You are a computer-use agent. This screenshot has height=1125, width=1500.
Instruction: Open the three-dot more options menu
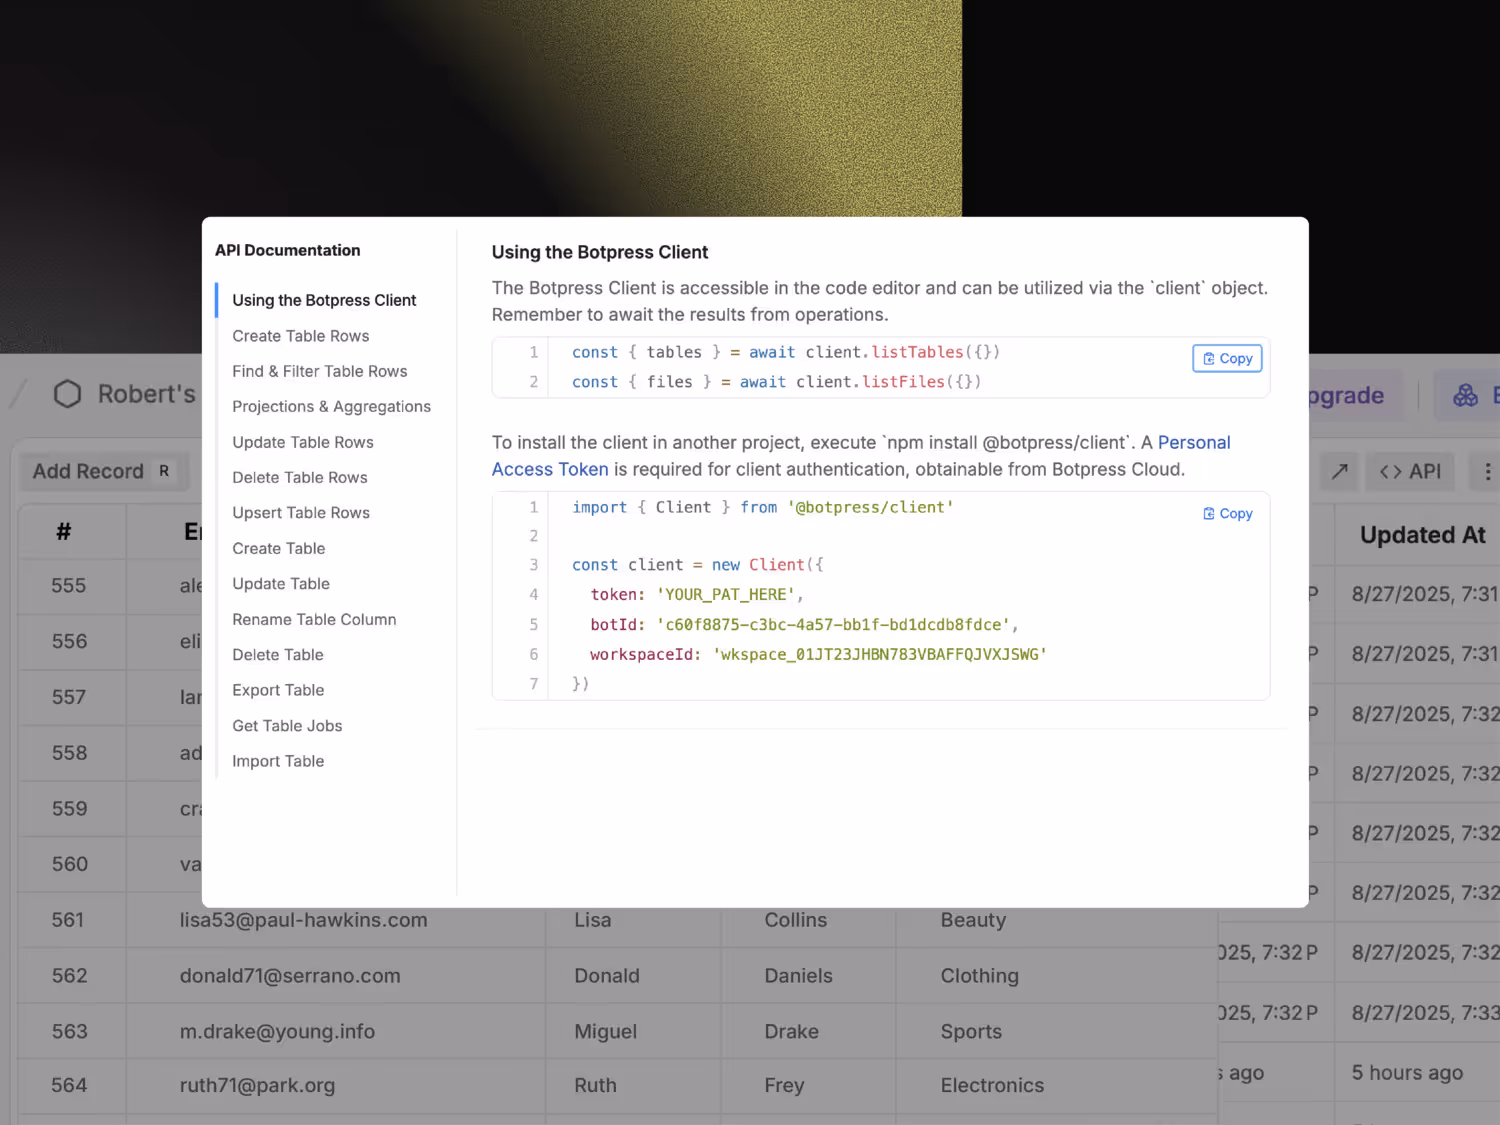click(1487, 471)
